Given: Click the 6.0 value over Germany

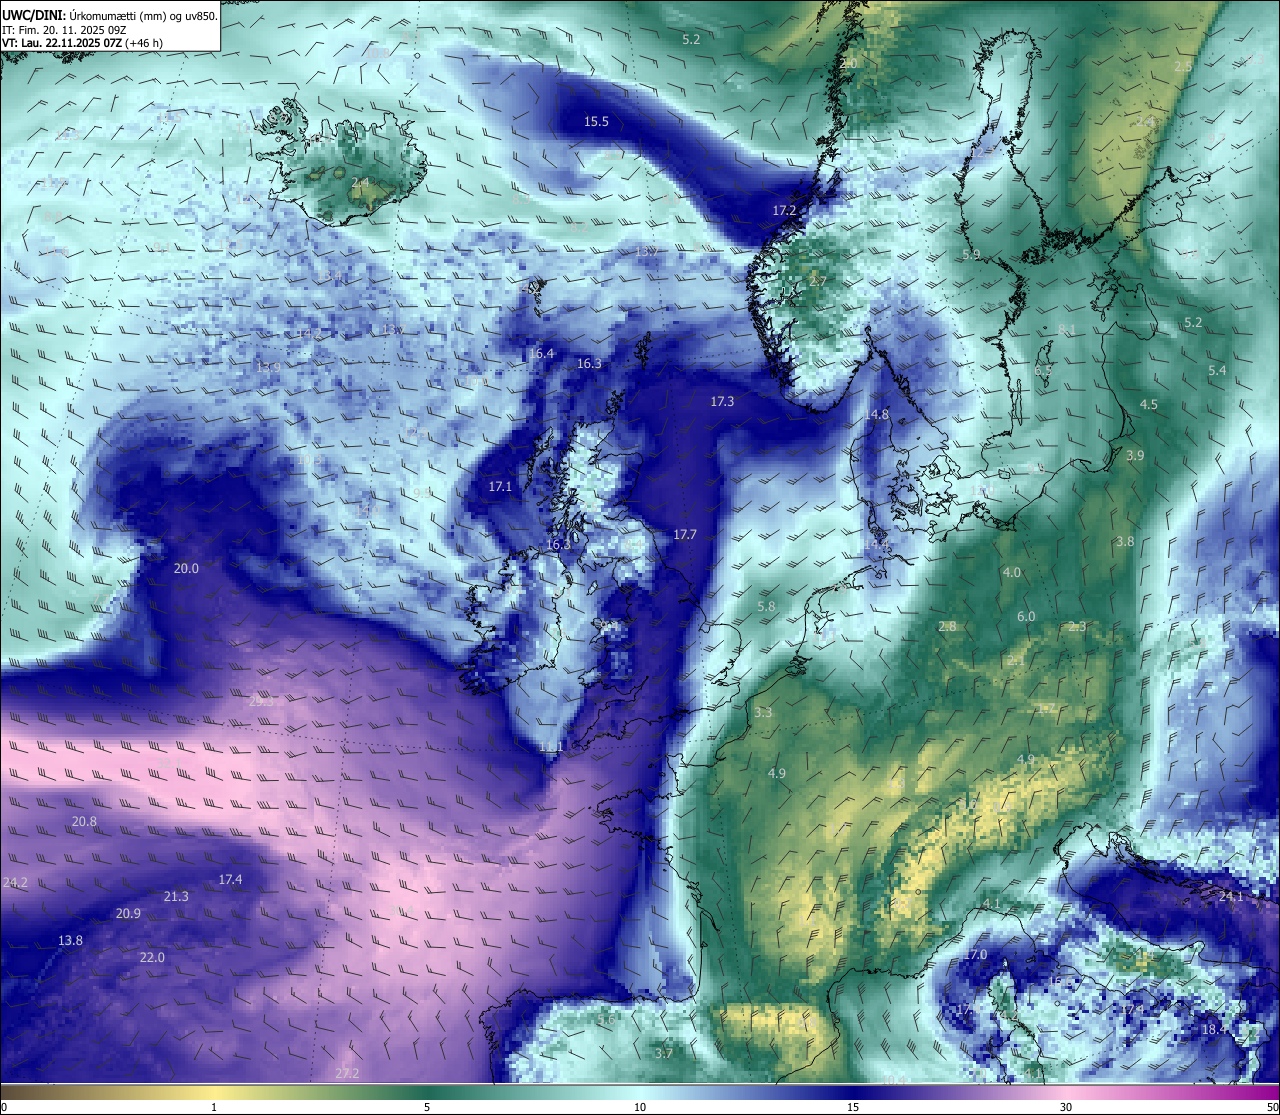Looking at the screenshot, I should pos(1026,616).
